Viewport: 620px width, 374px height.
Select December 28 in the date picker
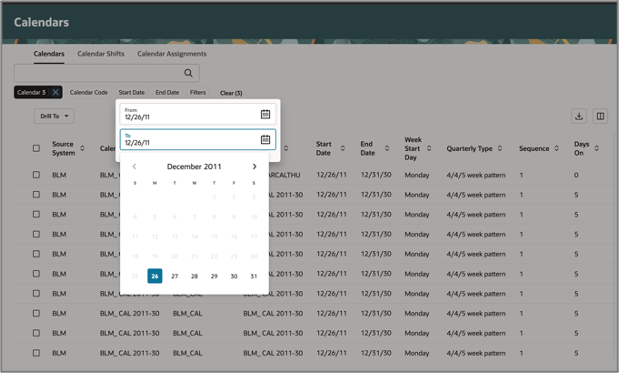(x=194, y=276)
